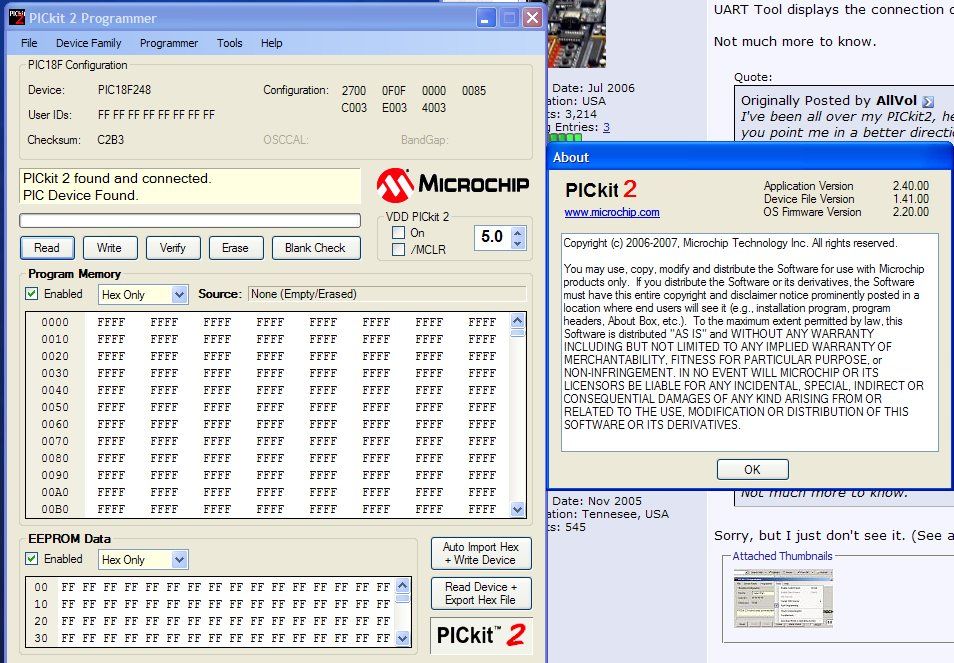954x663 pixels.
Task: Click program memory address row 0050
Action: point(55,407)
